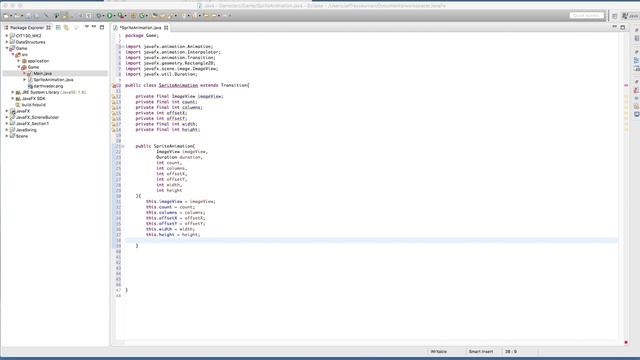Click the Save toolbar icon
The height and width of the screenshot is (360, 640).
(28, 16)
